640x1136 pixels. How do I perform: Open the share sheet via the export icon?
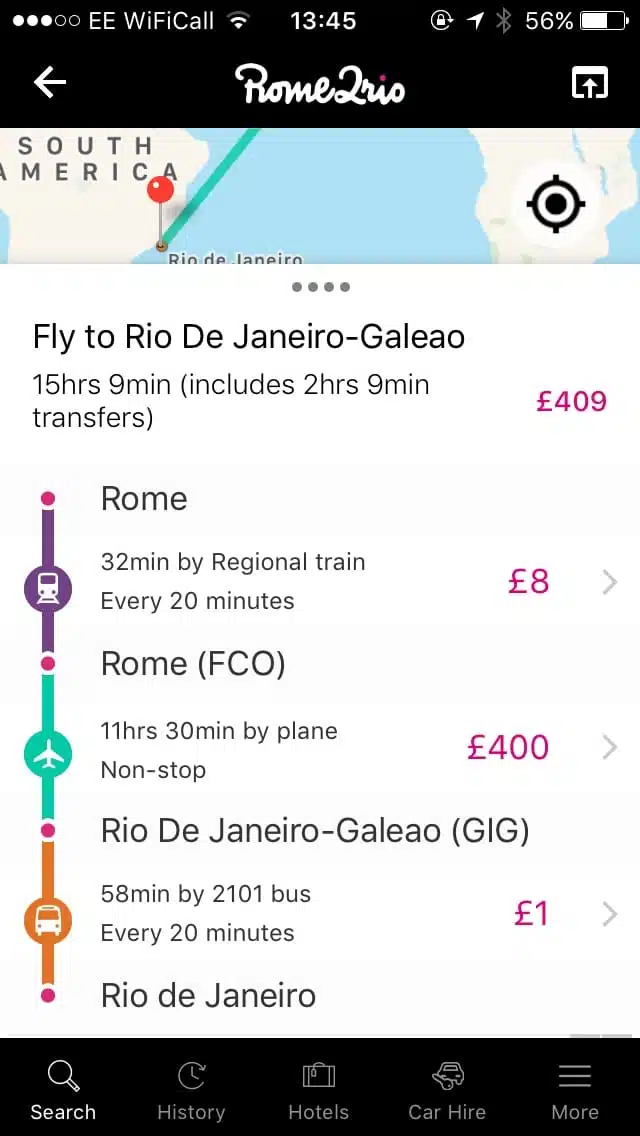(589, 83)
